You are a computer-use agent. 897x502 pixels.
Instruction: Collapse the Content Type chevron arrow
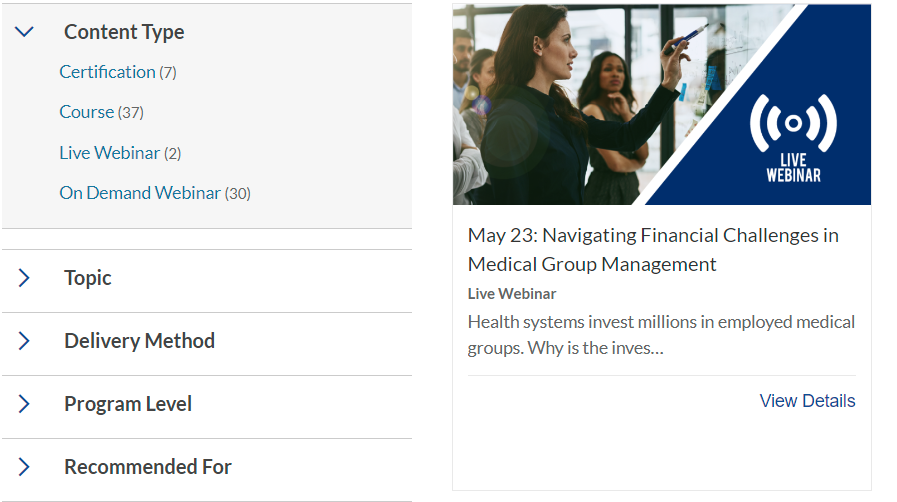click(x=25, y=32)
